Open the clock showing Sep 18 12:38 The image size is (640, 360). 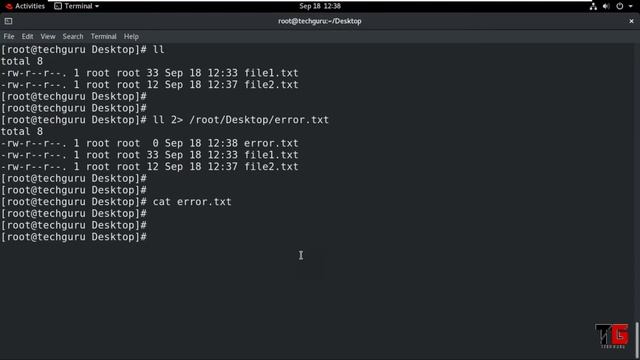coord(320,6)
